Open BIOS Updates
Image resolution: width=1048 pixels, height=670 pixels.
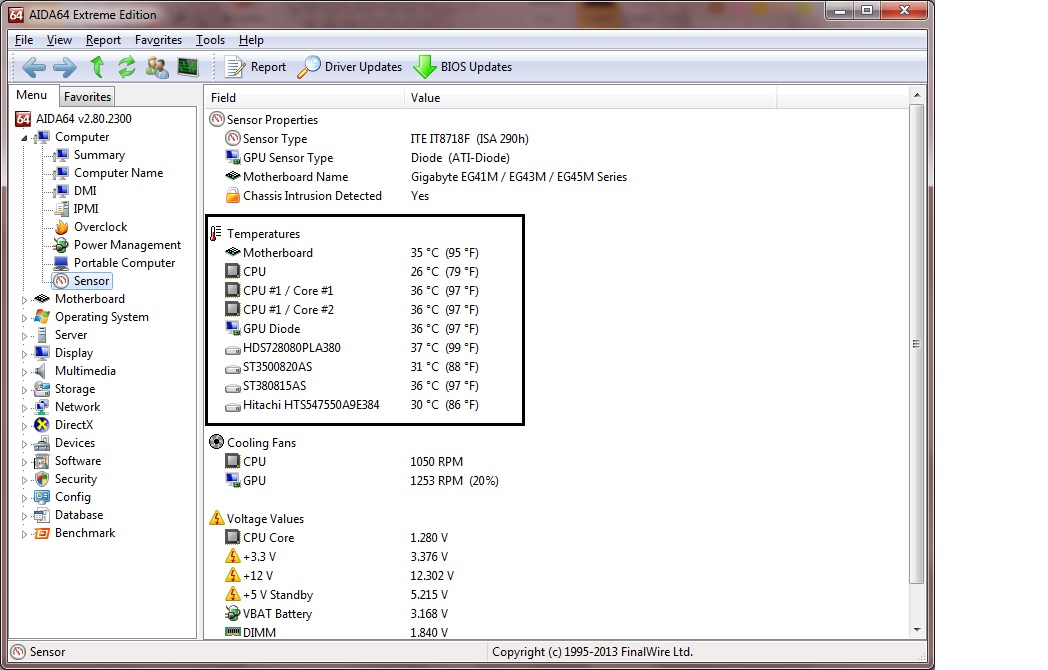pos(463,67)
